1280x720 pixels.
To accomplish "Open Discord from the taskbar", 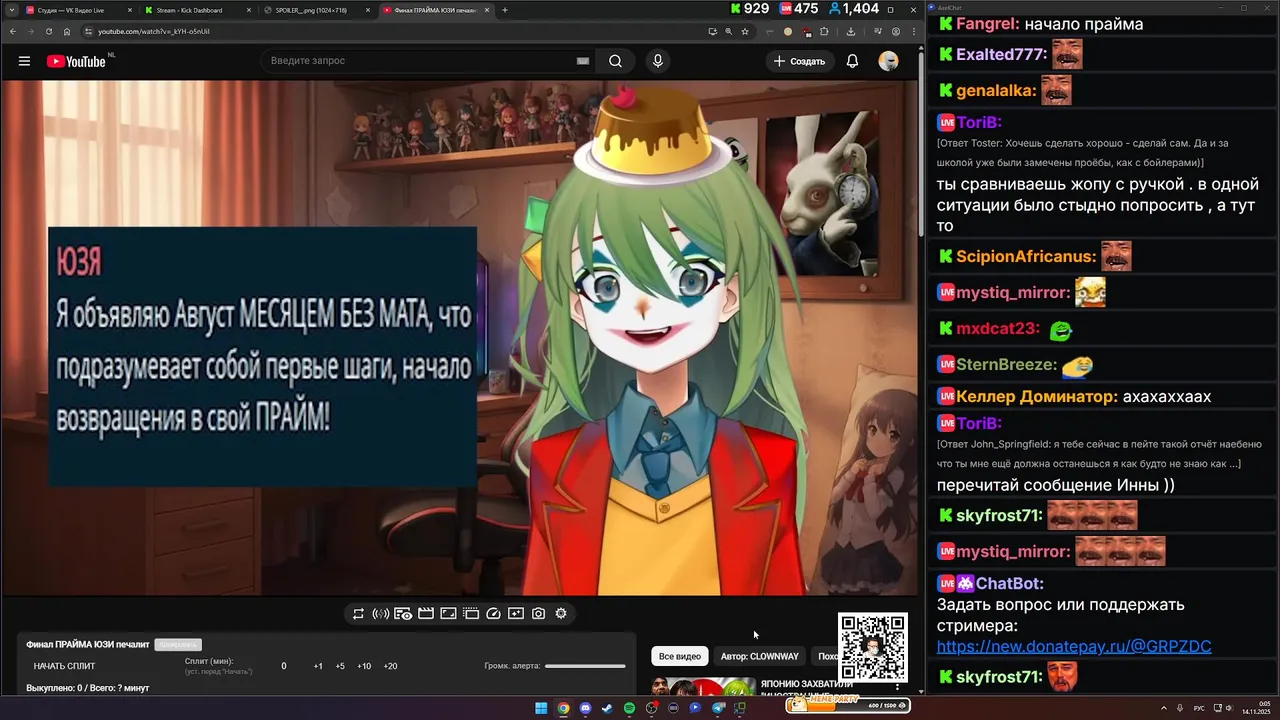I will [585, 708].
